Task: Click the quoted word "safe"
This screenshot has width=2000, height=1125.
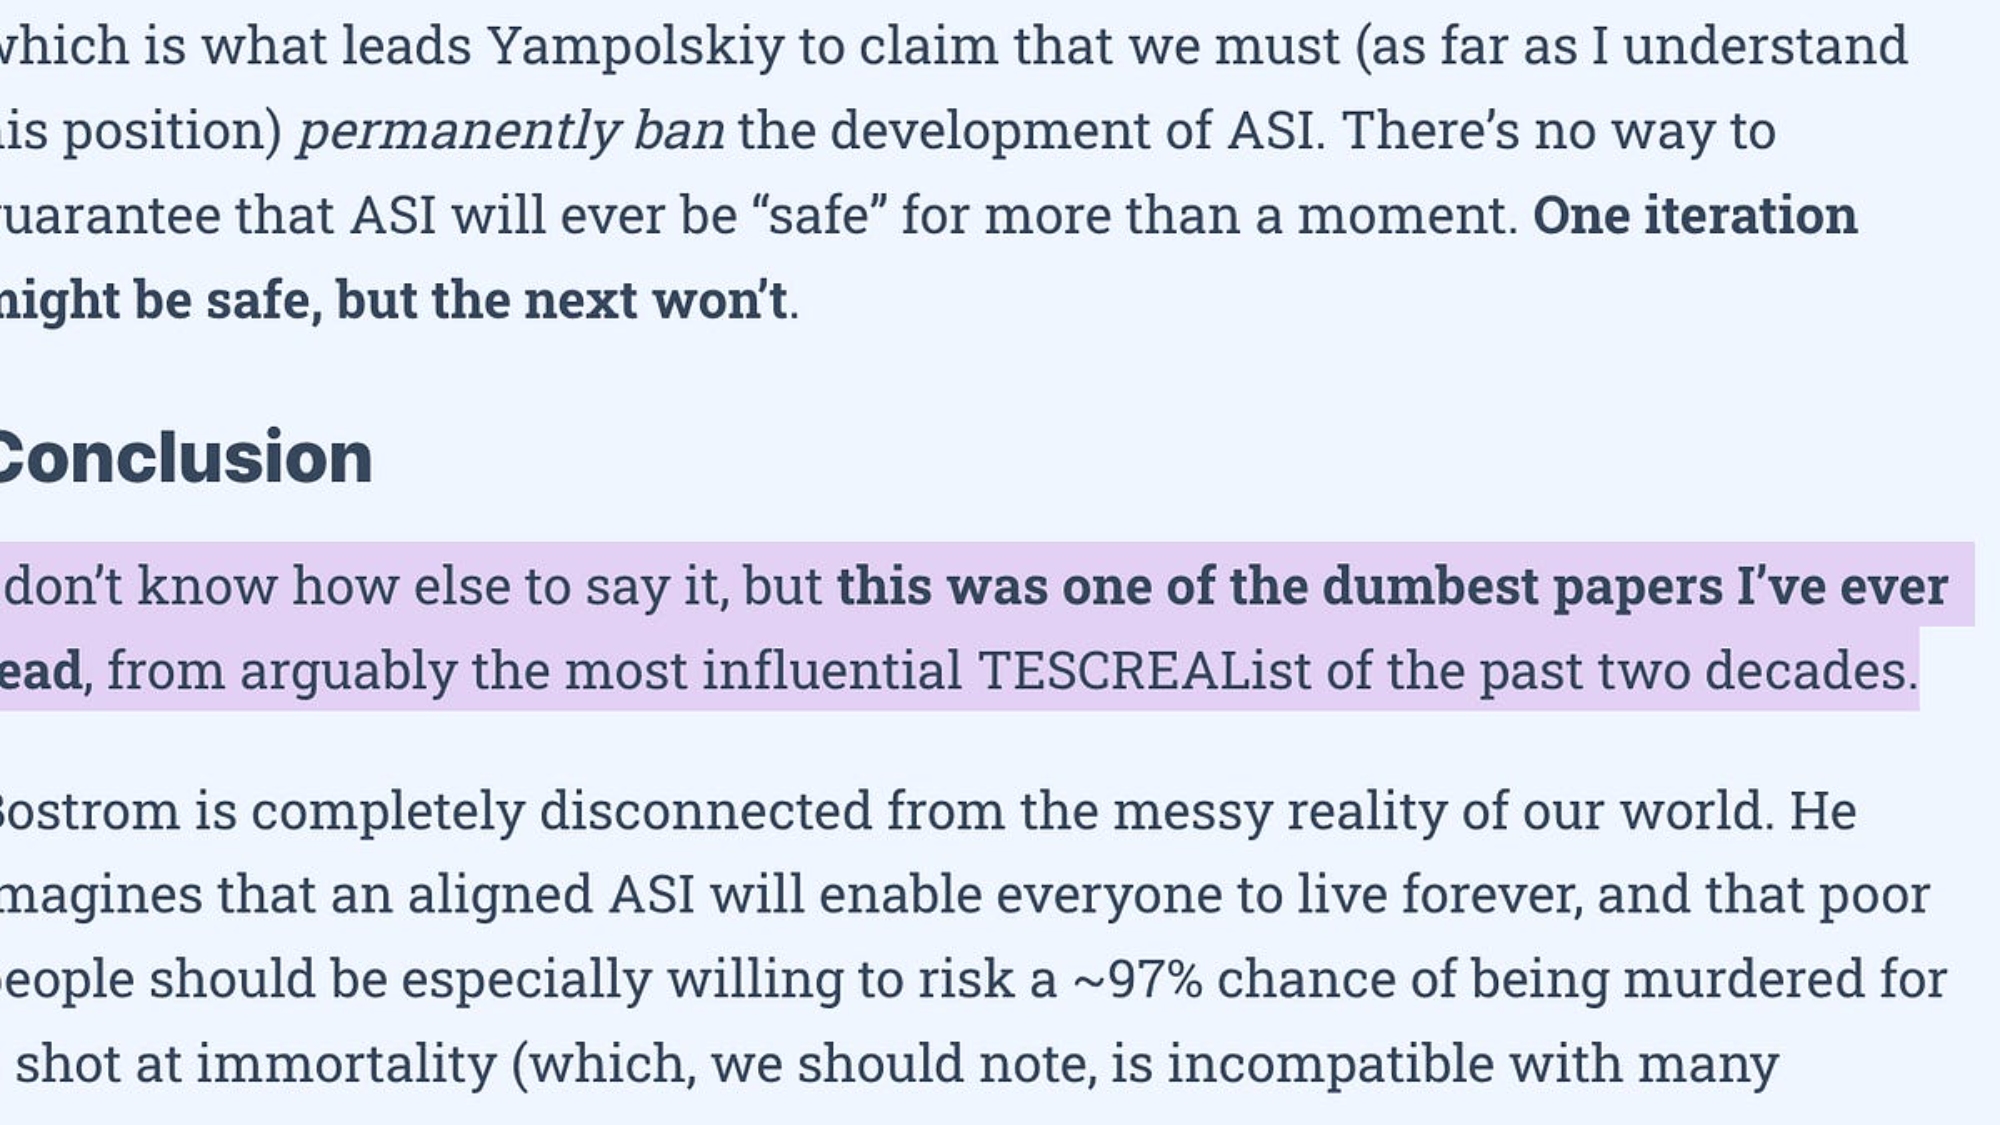Action: click(x=820, y=216)
